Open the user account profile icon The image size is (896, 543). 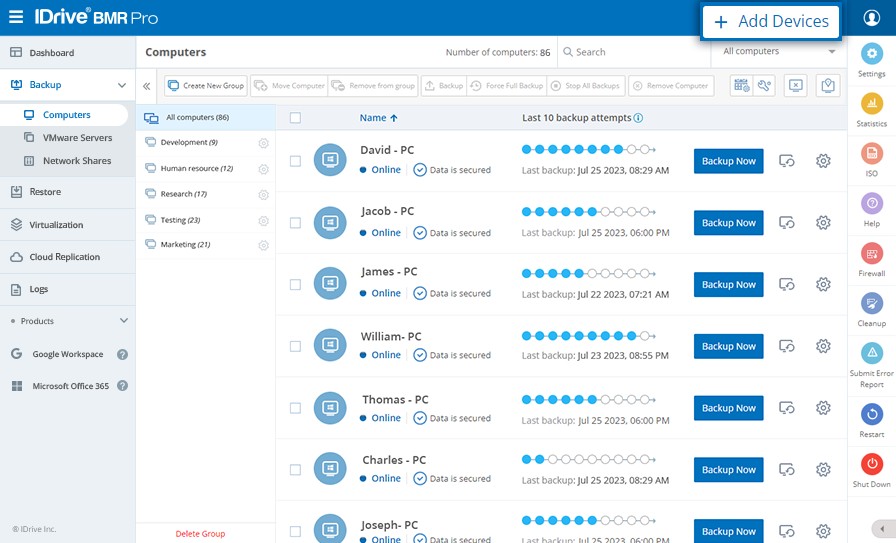871,18
